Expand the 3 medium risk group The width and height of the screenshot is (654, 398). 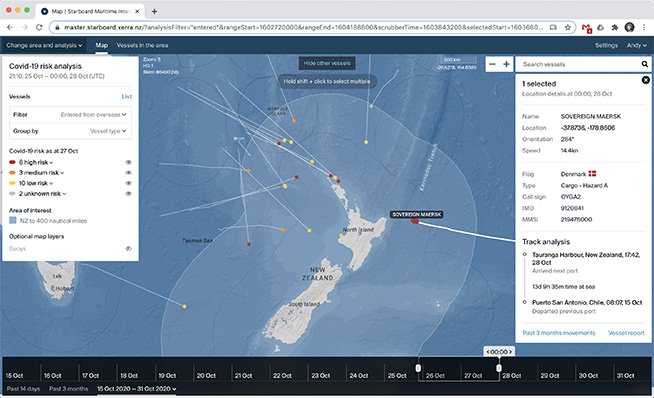41,173
